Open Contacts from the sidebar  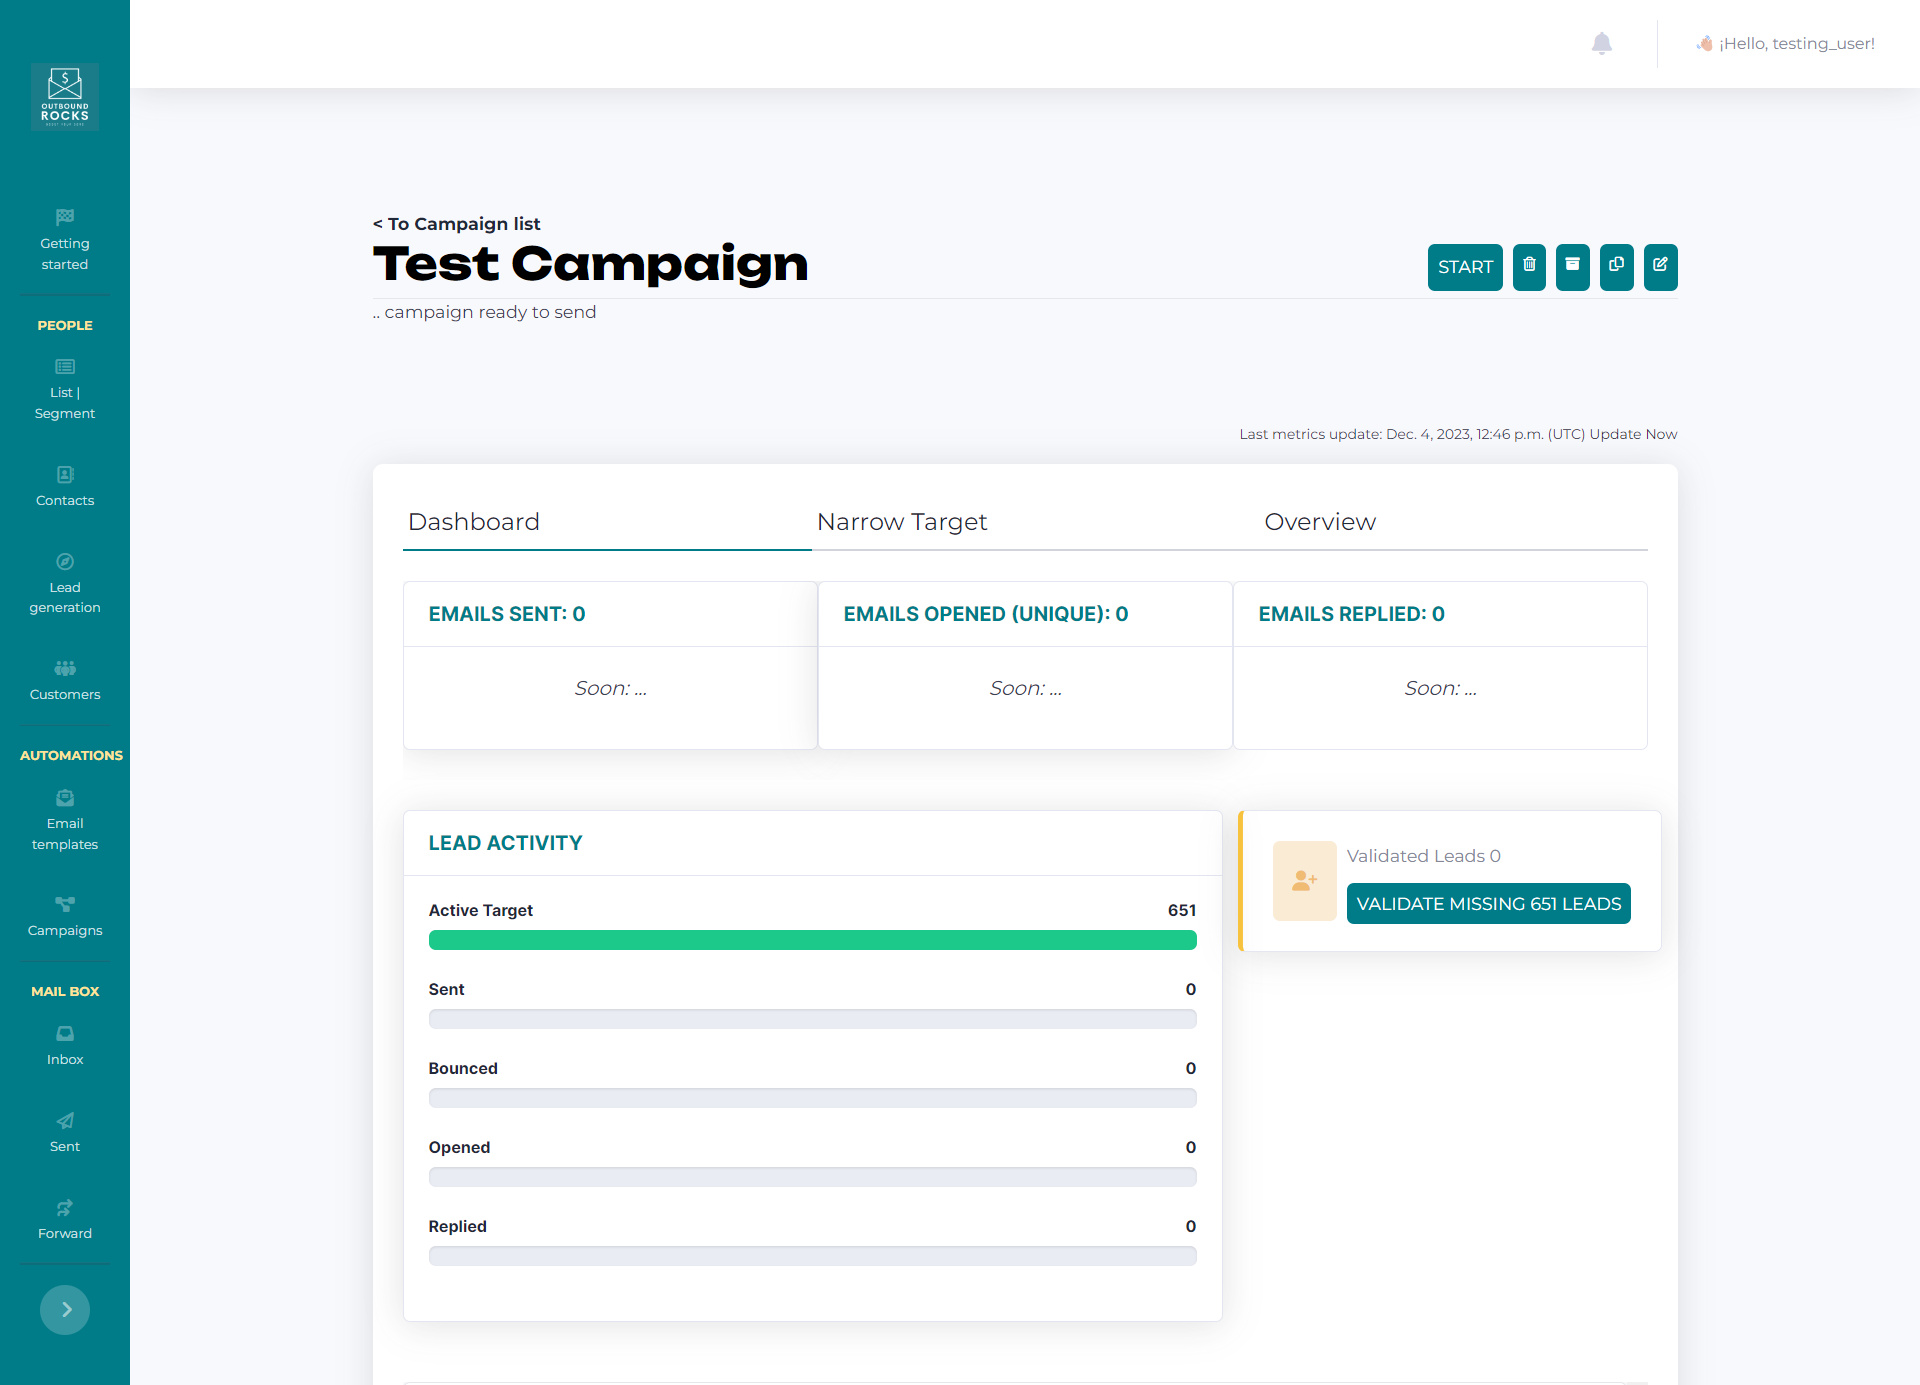coord(64,487)
